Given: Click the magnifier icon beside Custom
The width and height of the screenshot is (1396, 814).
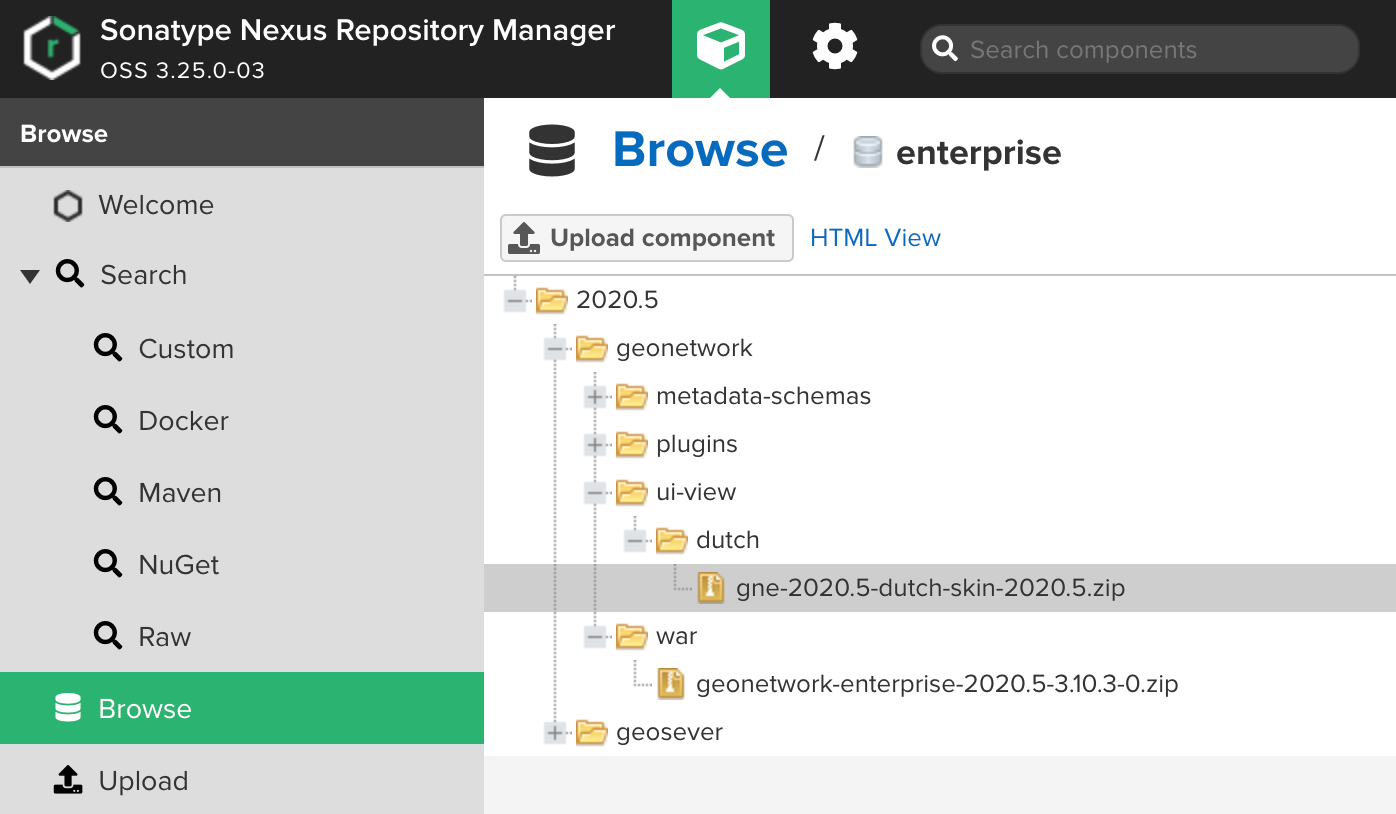Looking at the screenshot, I should [108, 348].
